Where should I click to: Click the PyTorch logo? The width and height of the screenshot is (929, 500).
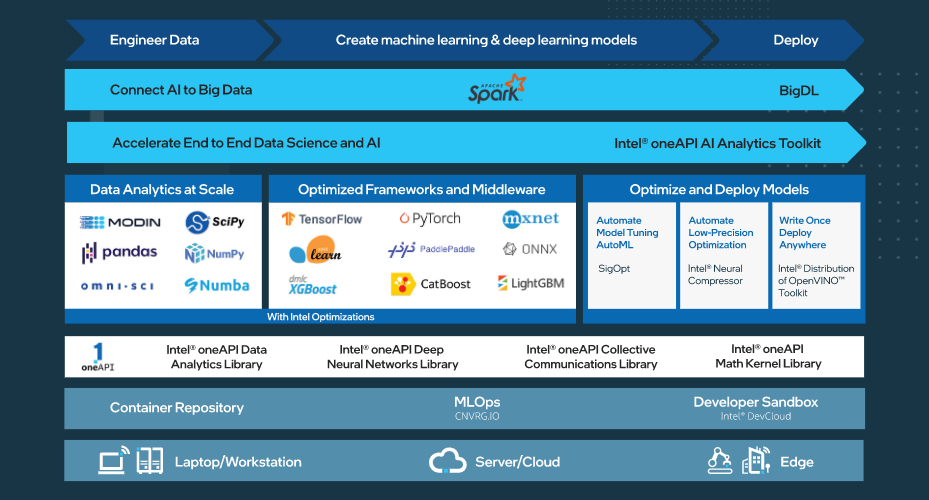(x=430, y=218)
